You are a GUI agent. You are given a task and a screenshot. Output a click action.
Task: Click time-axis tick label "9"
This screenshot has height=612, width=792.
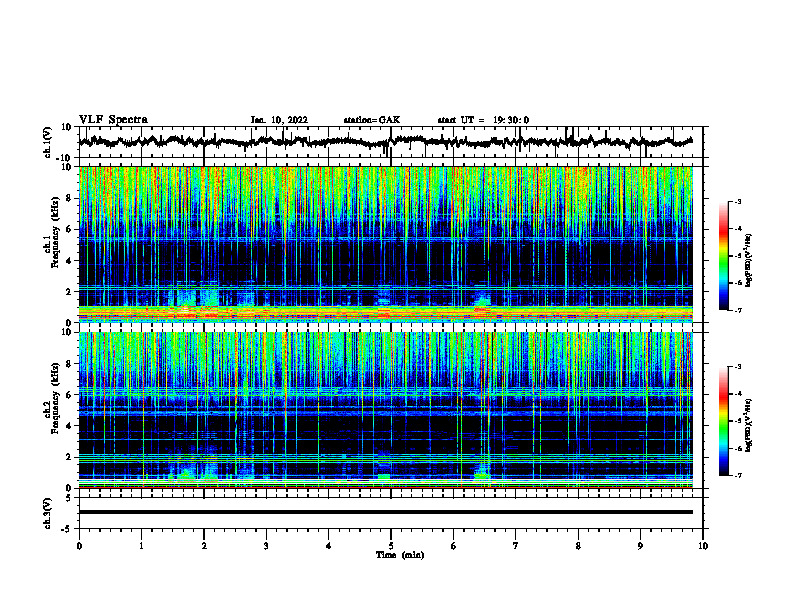pyautogui.click(x=640, y=546)
